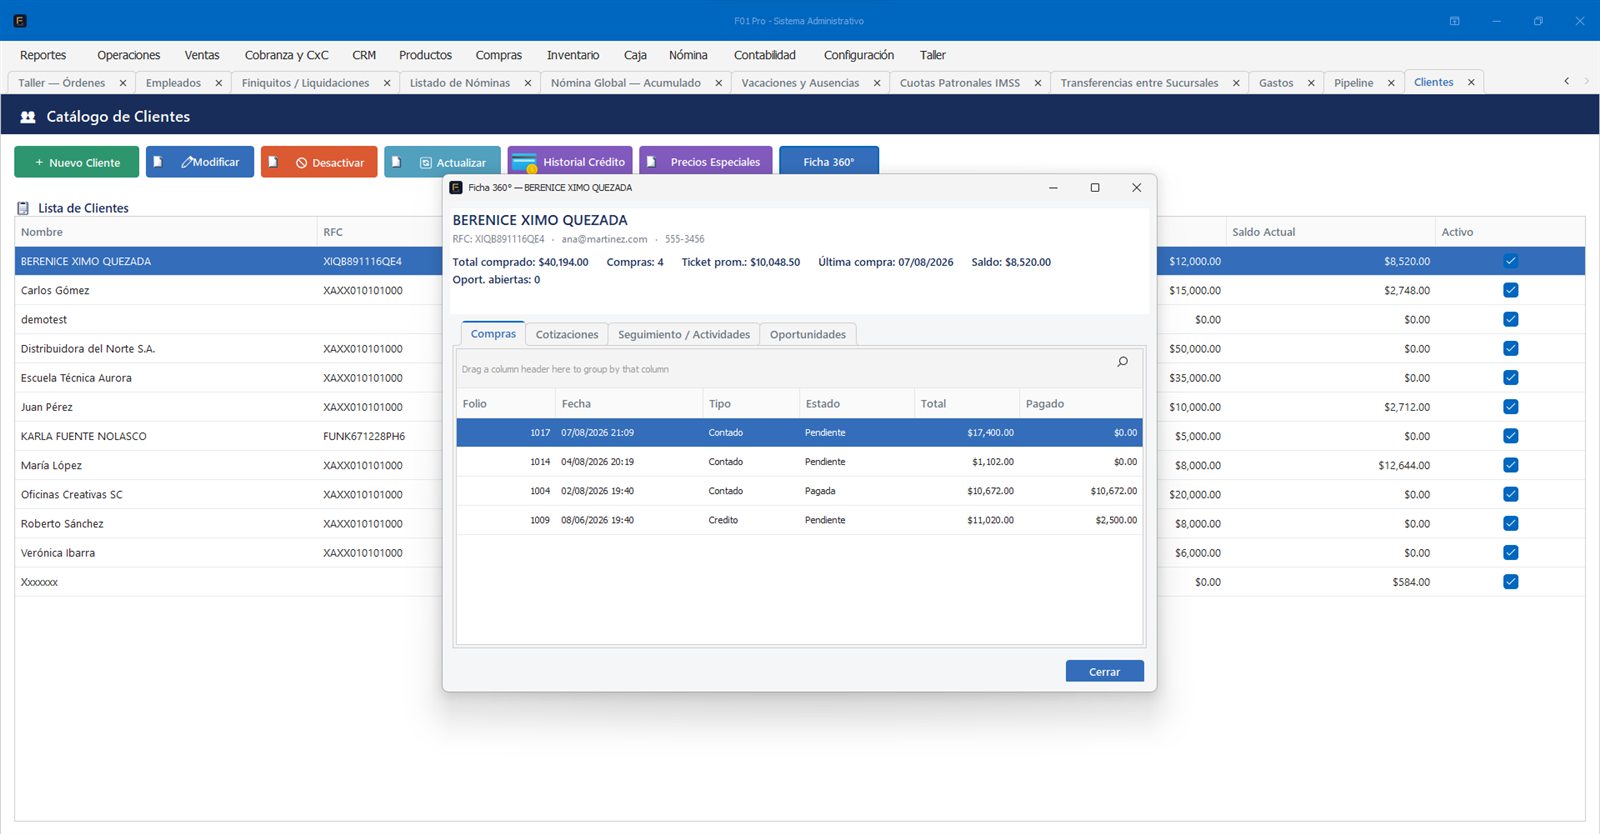1600x834 pixels.
Task: Click the Nuevo Cliente button
Action: coord(77,162)
